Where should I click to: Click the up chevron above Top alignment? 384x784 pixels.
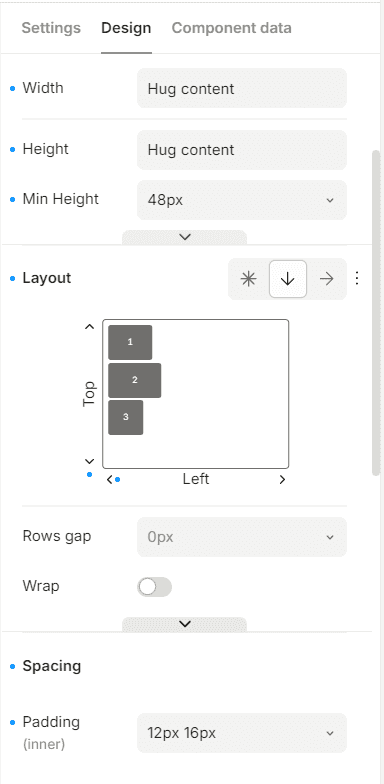90,327
